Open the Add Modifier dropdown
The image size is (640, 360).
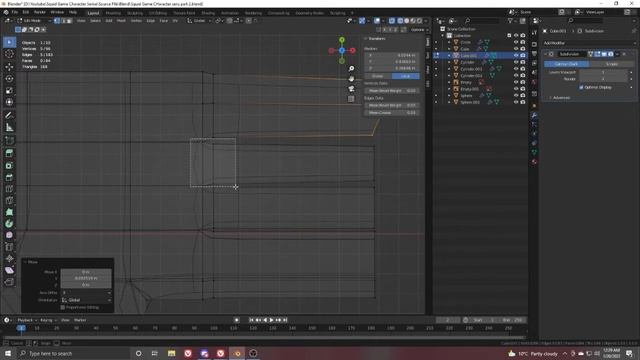[x=588, y=43]
